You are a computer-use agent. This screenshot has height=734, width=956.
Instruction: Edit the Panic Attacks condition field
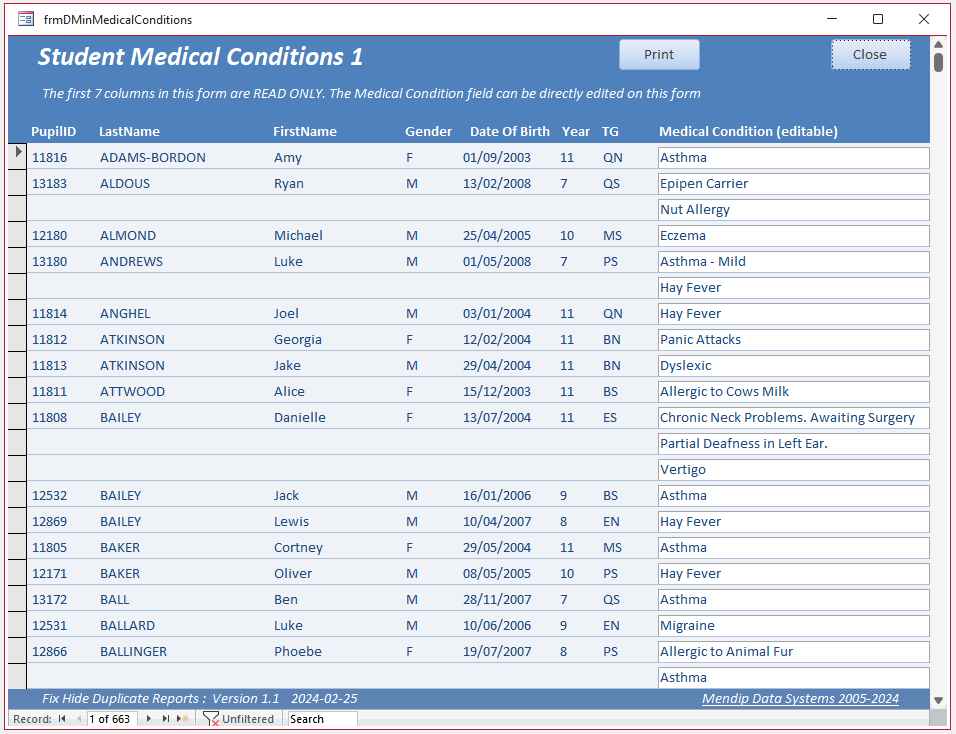click(x=794, y=340)
